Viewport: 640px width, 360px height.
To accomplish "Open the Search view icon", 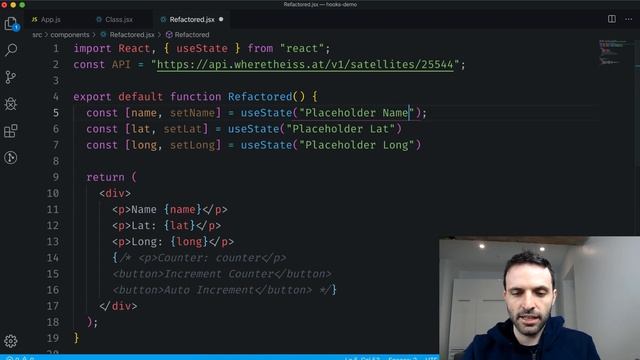I will tap(11, 50).
